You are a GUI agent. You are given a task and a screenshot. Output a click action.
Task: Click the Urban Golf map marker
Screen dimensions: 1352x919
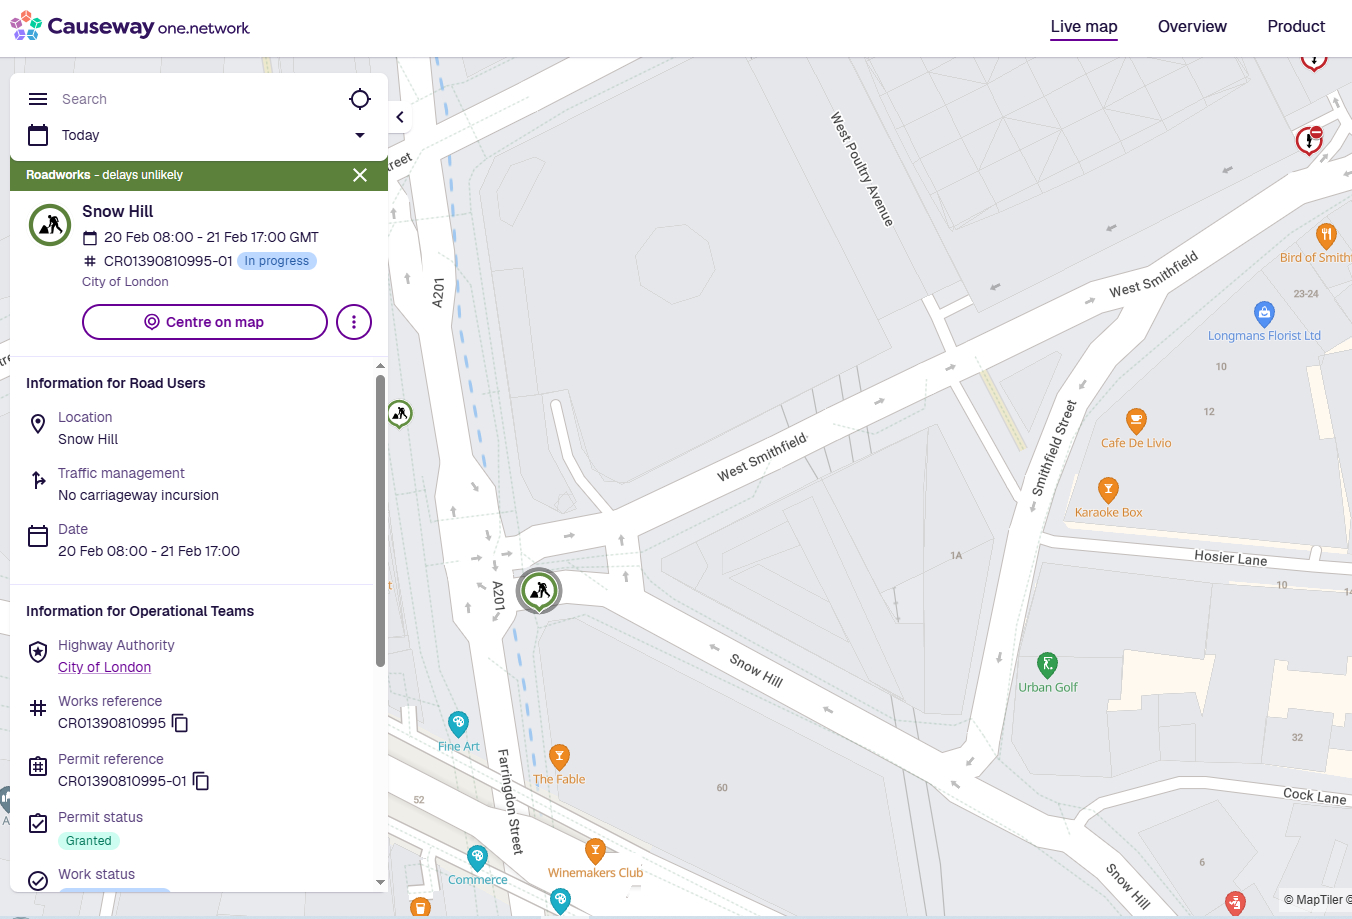coord(1047,665)
